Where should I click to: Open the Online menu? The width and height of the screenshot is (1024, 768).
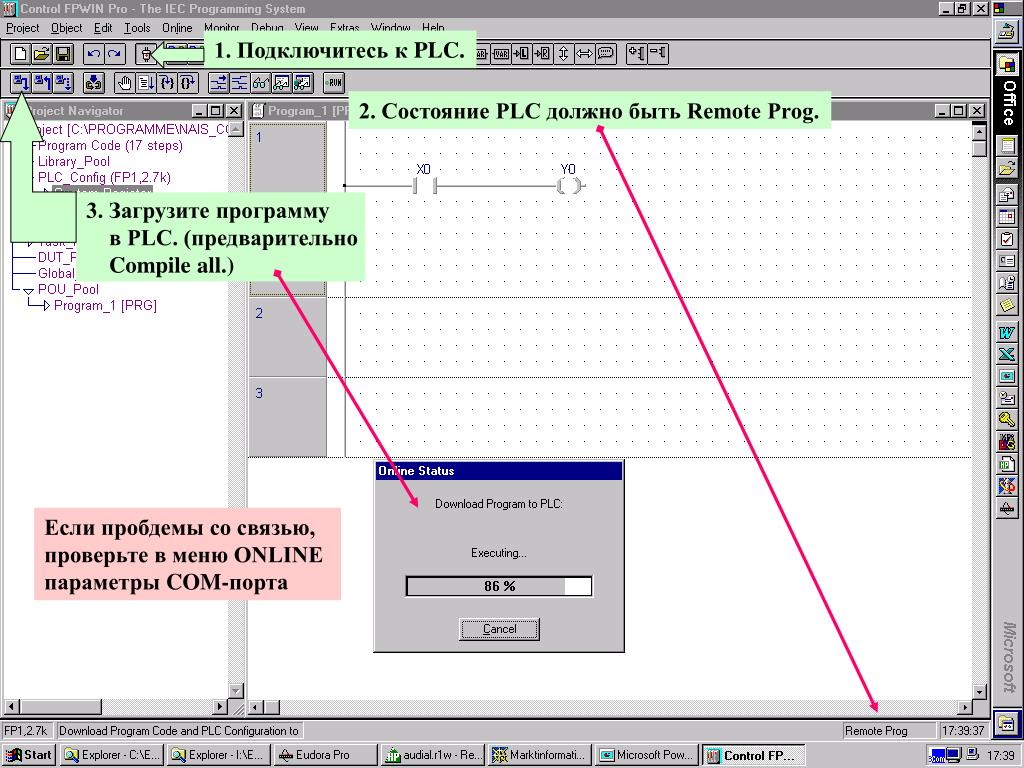(177, 28)
